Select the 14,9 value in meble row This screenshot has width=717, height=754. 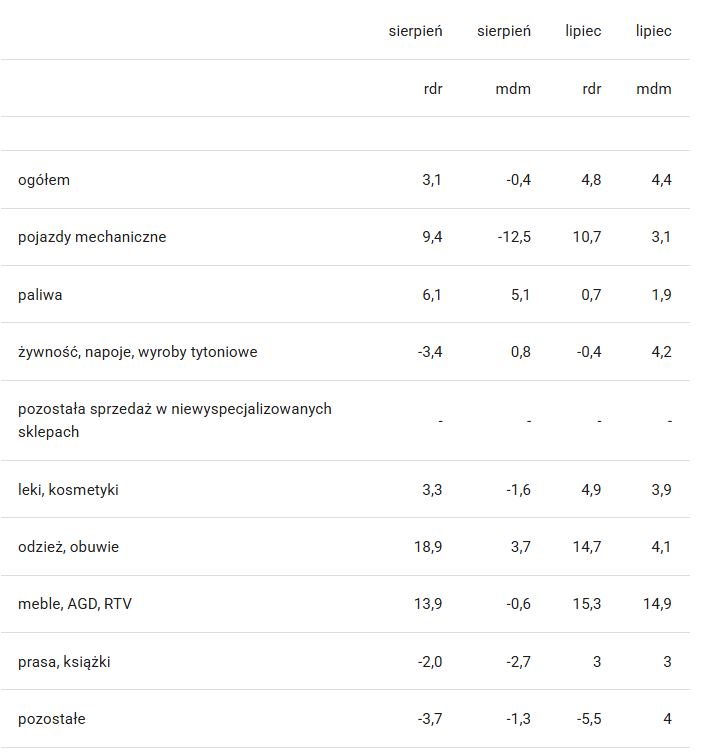point(657,604)
